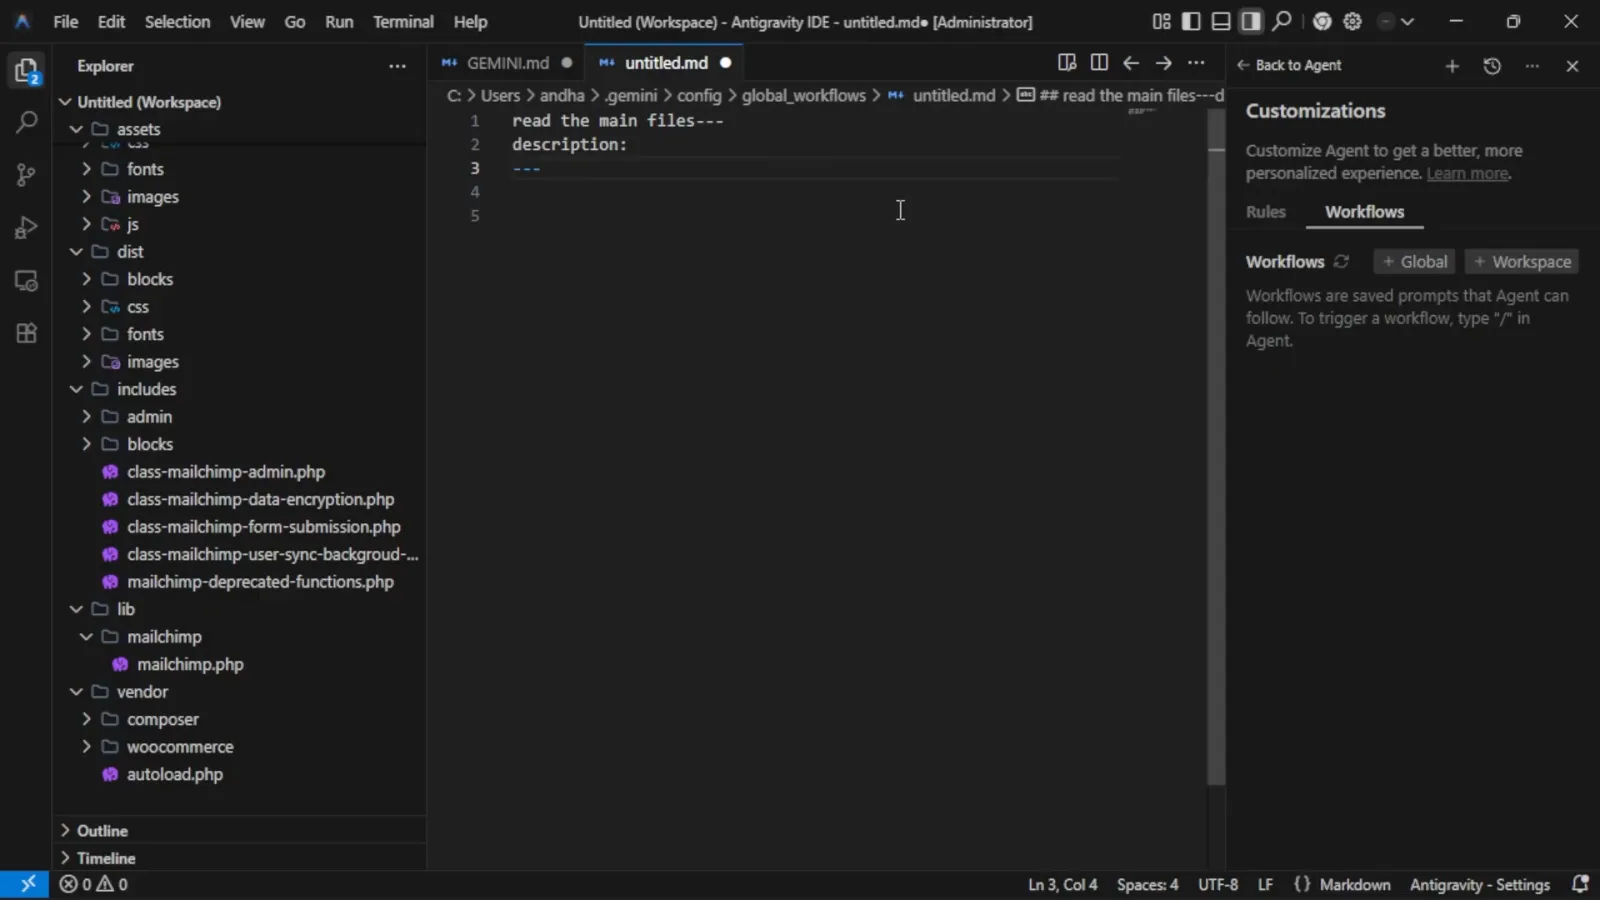The width and height of the screenshot is (1600, 900).
Task: Refresh the Workflows list
Action: coord(1342,261)
